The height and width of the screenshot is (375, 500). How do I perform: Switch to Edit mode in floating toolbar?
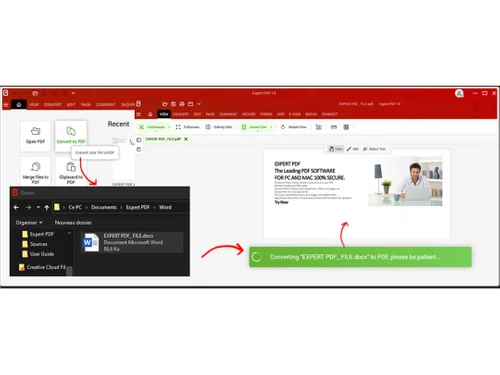coord(353,149)
